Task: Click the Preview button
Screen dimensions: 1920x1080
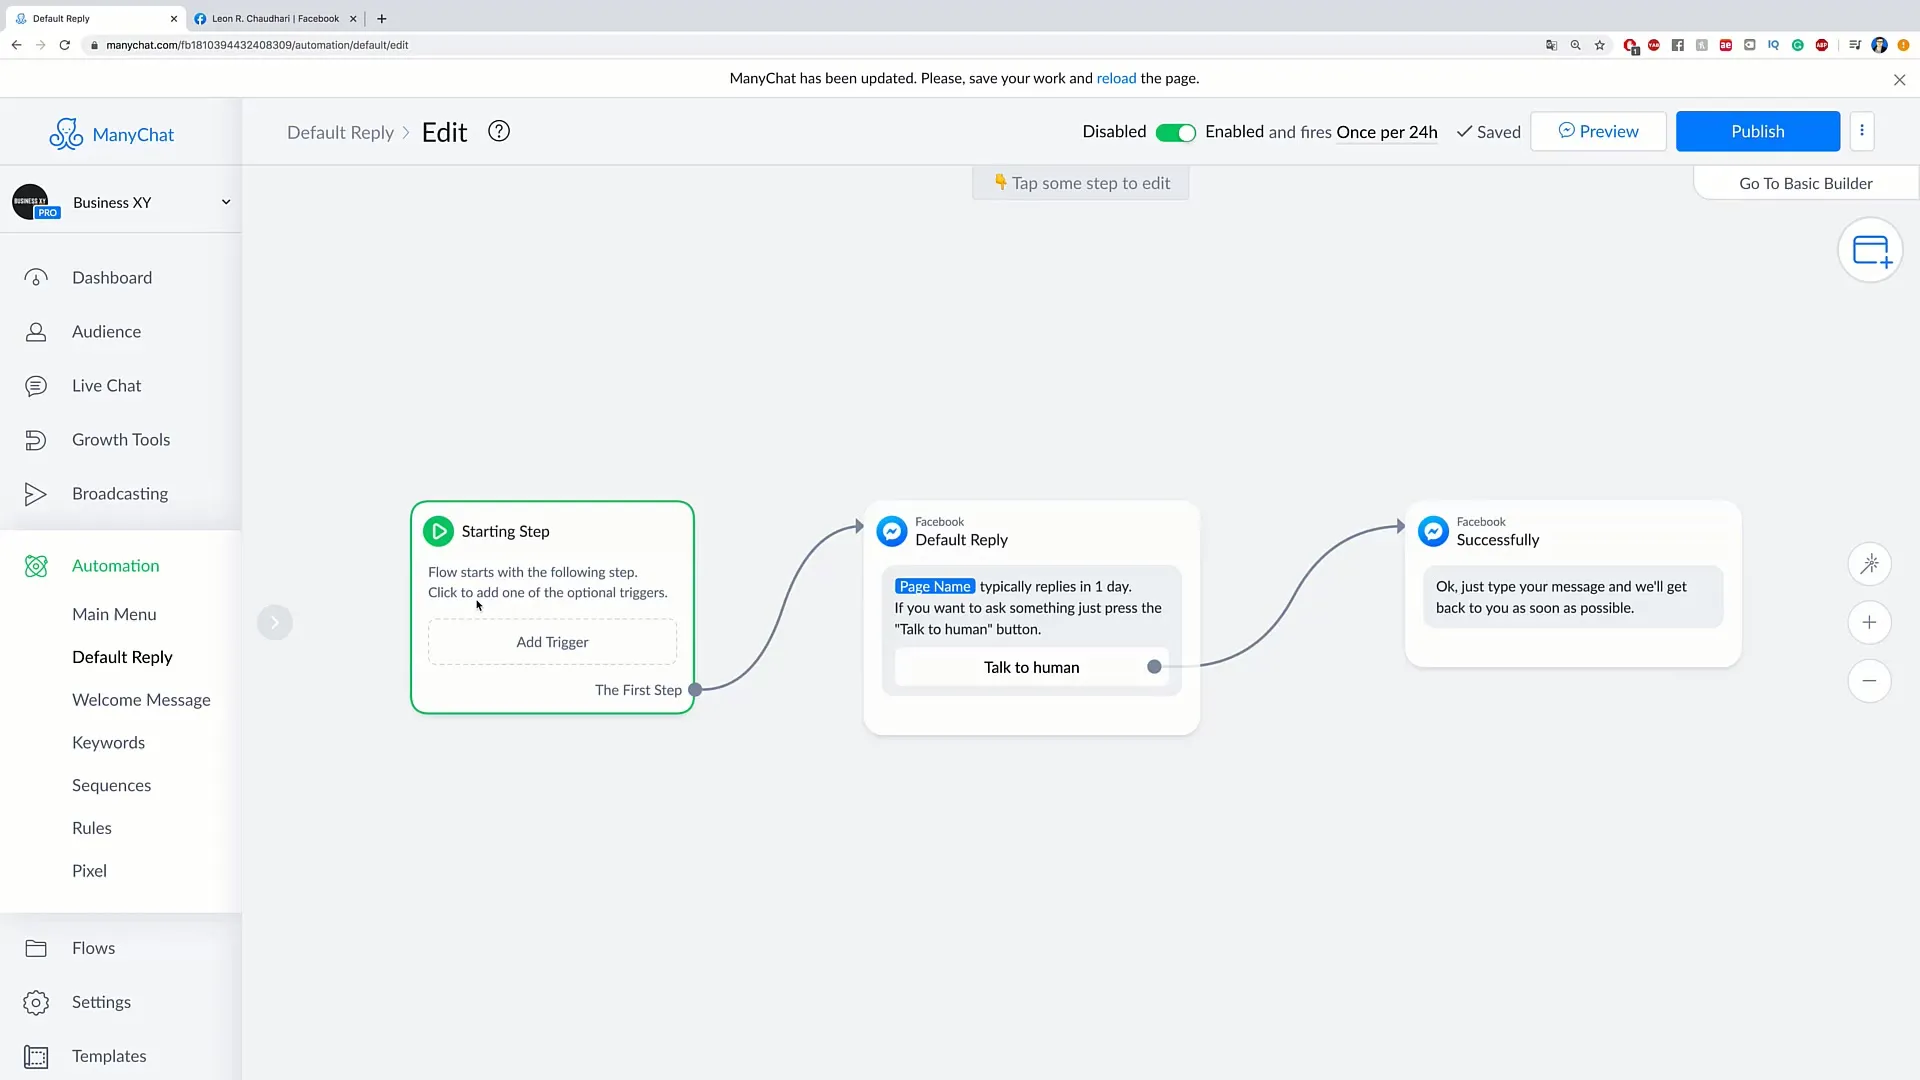Action: point(1598,131)
